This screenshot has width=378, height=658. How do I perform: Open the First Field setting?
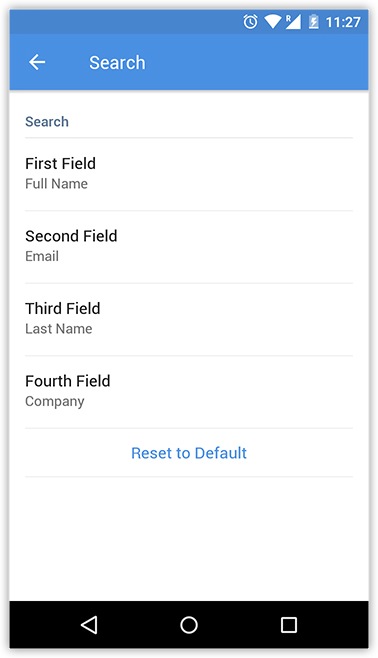pos(189,174)
